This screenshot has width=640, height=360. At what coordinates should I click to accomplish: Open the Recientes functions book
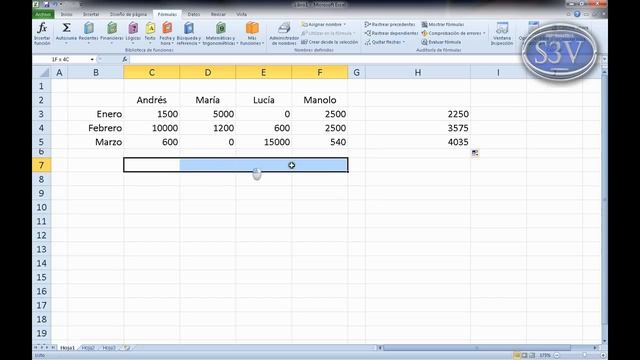point(89,33)
